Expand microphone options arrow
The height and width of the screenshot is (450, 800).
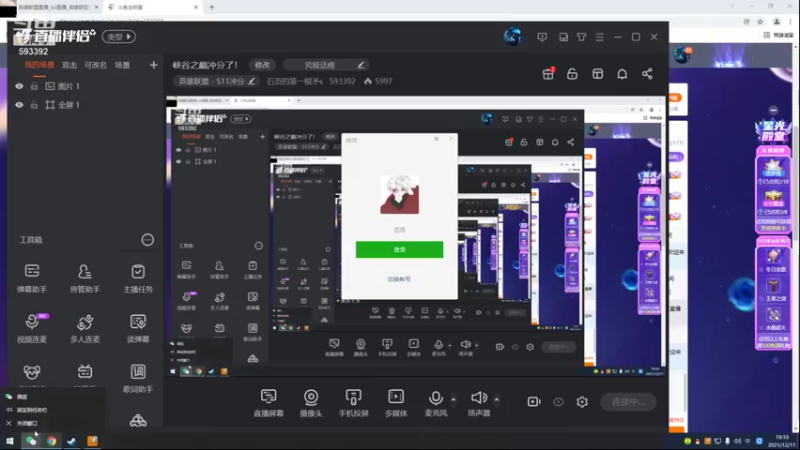(x=454, y=399)
